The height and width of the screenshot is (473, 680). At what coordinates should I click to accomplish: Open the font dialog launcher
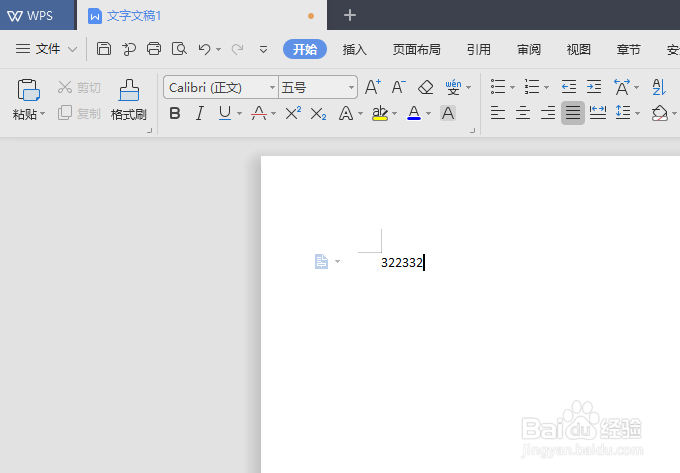point(472,130)
